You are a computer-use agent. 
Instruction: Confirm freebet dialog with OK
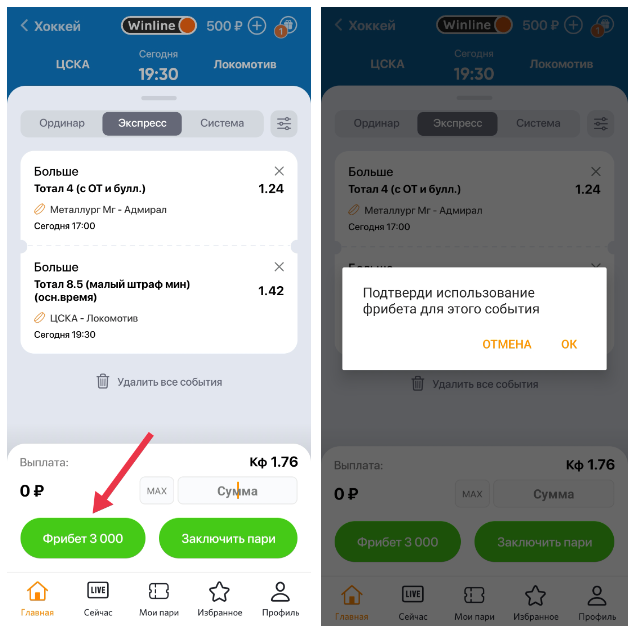(x=569, y=344)
